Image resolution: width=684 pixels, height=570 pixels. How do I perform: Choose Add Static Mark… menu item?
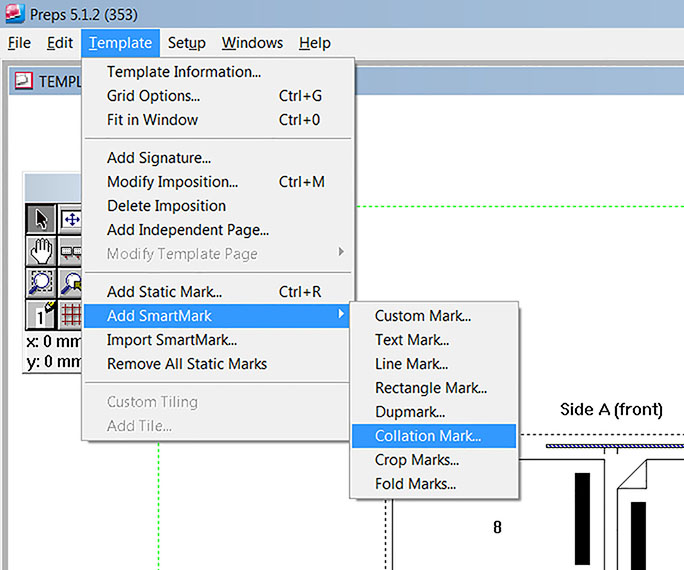click(x=217, y=291)
